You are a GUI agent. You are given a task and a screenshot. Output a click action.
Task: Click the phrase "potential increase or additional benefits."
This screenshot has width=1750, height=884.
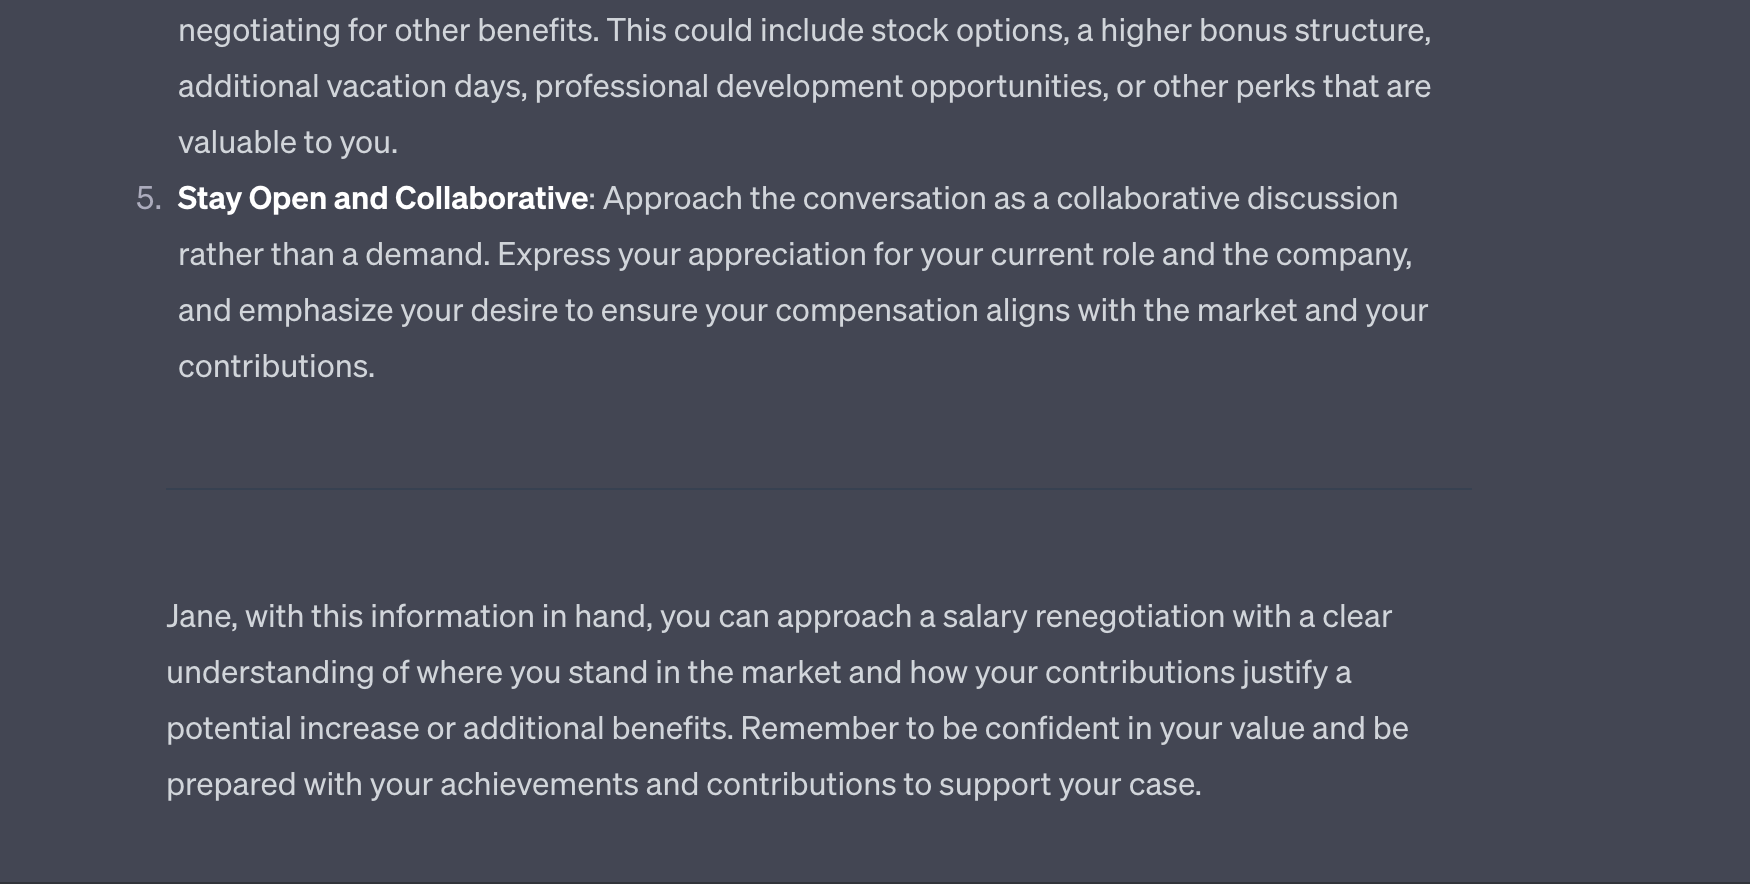click(450, 728)
